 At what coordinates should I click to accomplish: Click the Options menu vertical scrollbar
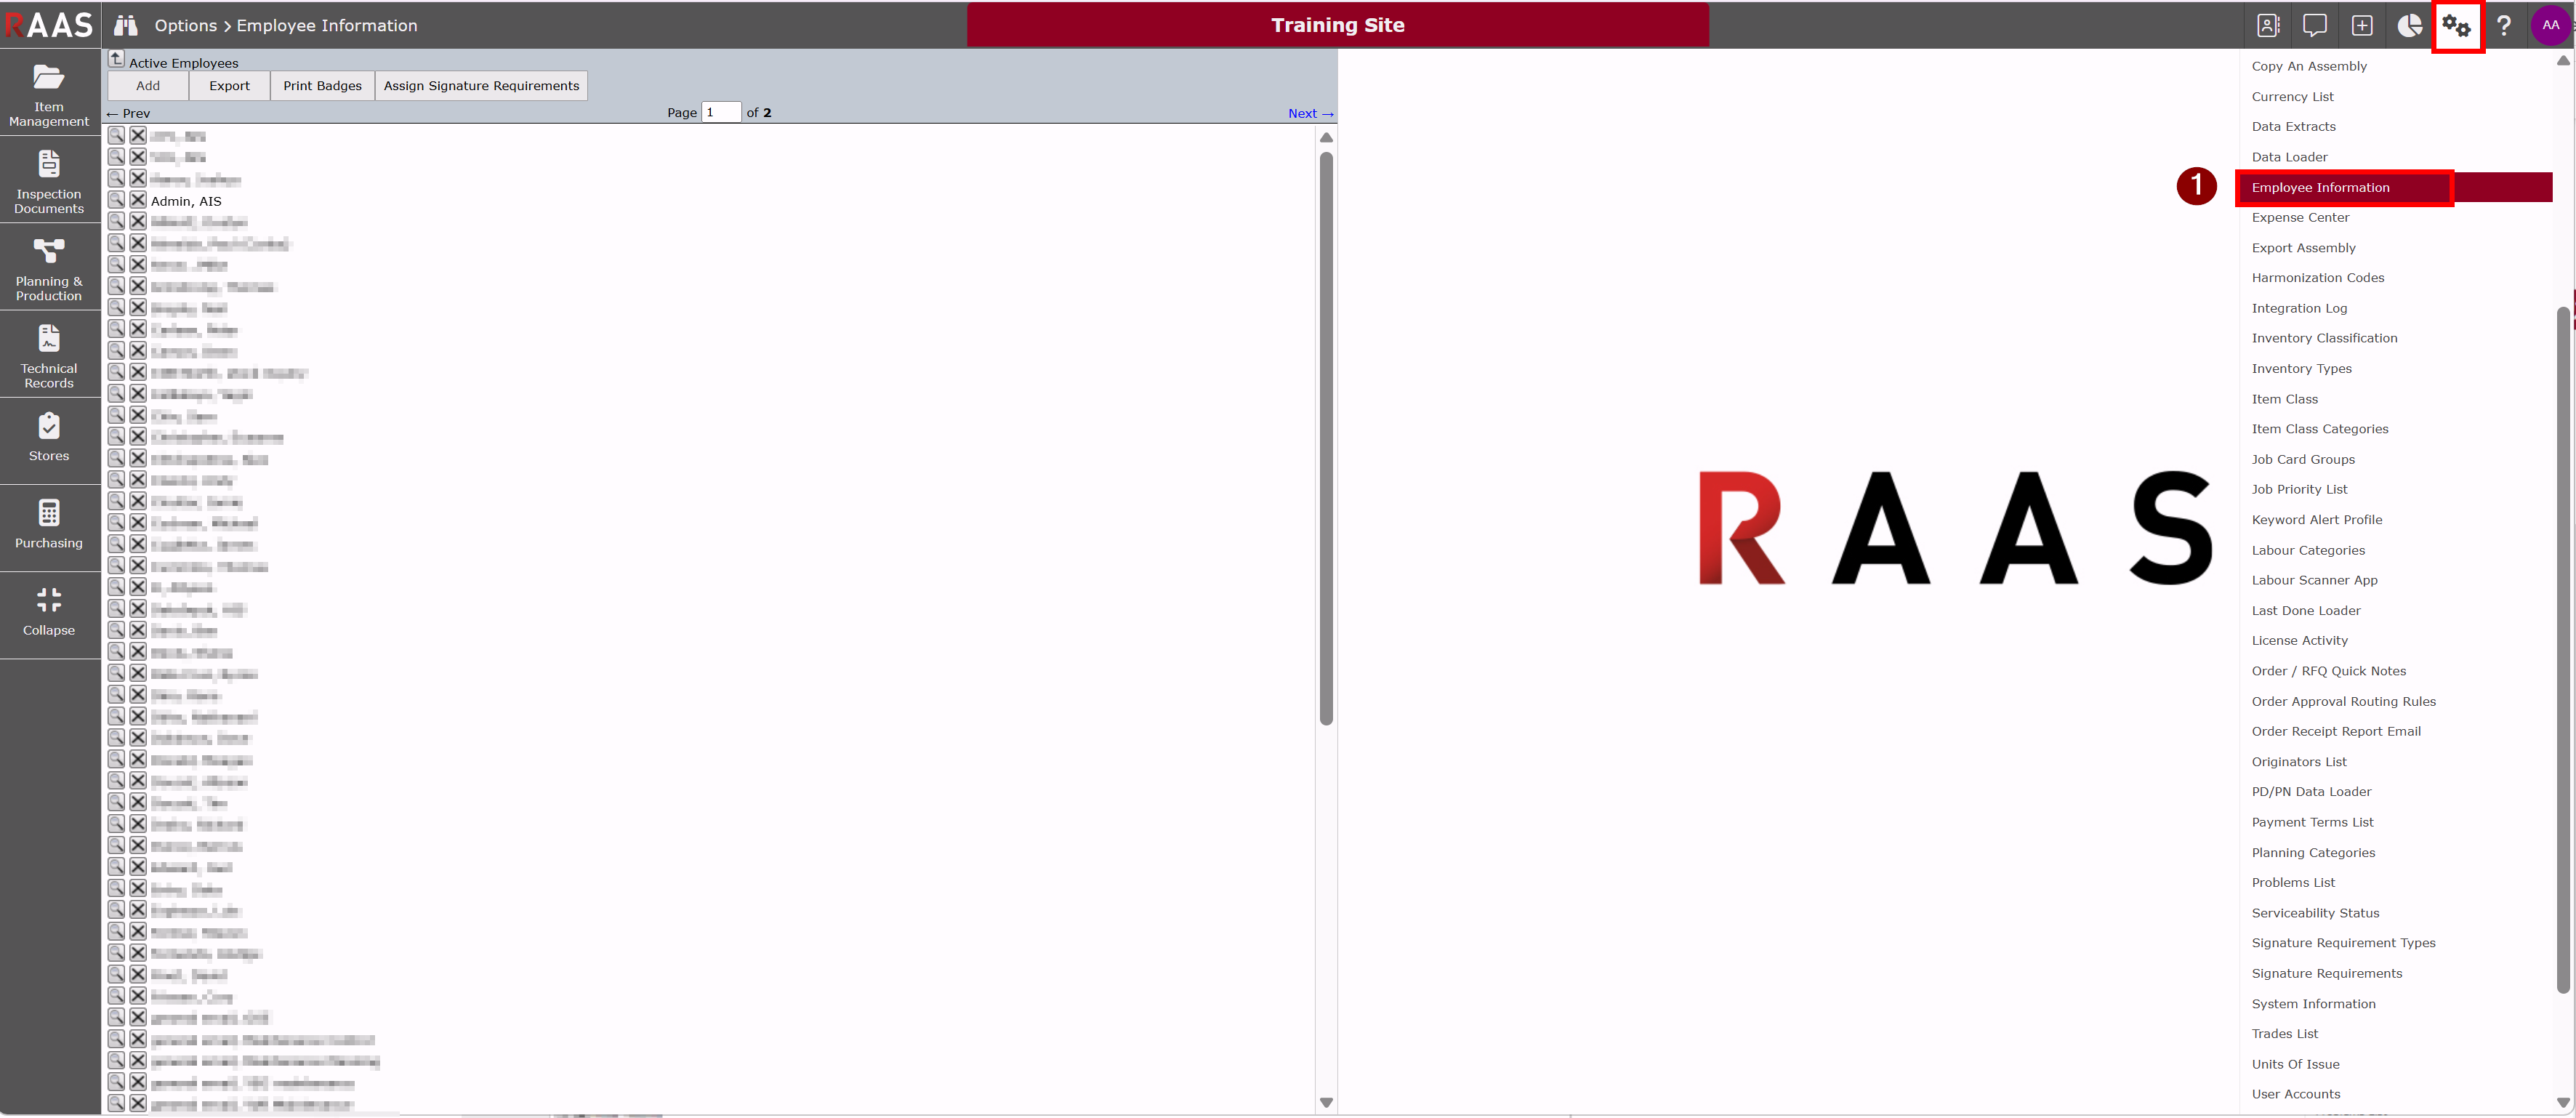(x=2563, y=650)
